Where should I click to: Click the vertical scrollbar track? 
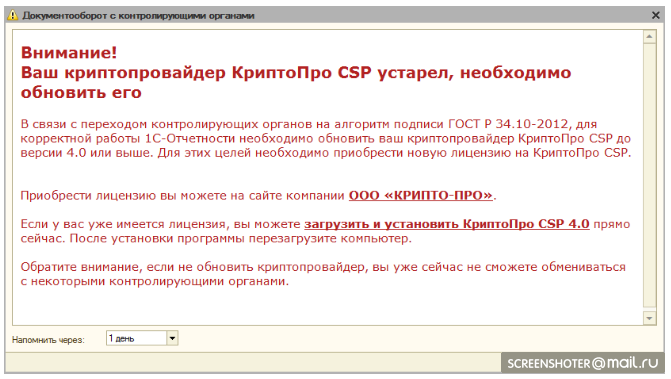point(649,175)
